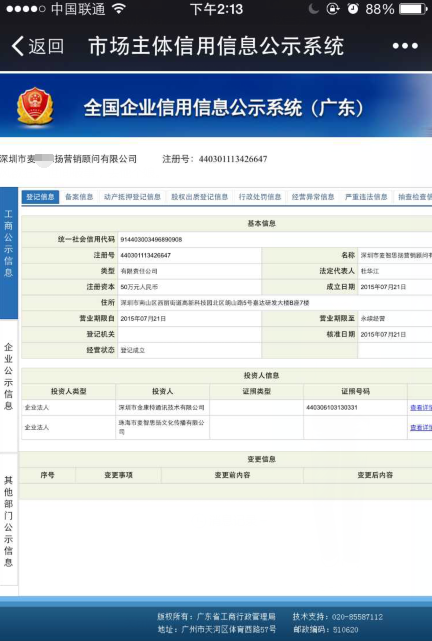This screenshot has width=432, height=641.
Task: Click the 名称 value cell
Action: (x=395, y=255)
